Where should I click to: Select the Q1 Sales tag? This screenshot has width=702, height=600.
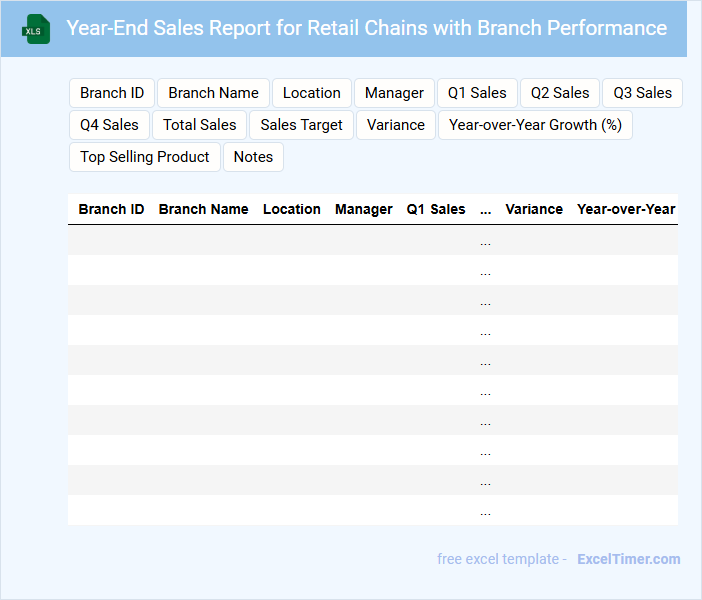tap(477, 93)
